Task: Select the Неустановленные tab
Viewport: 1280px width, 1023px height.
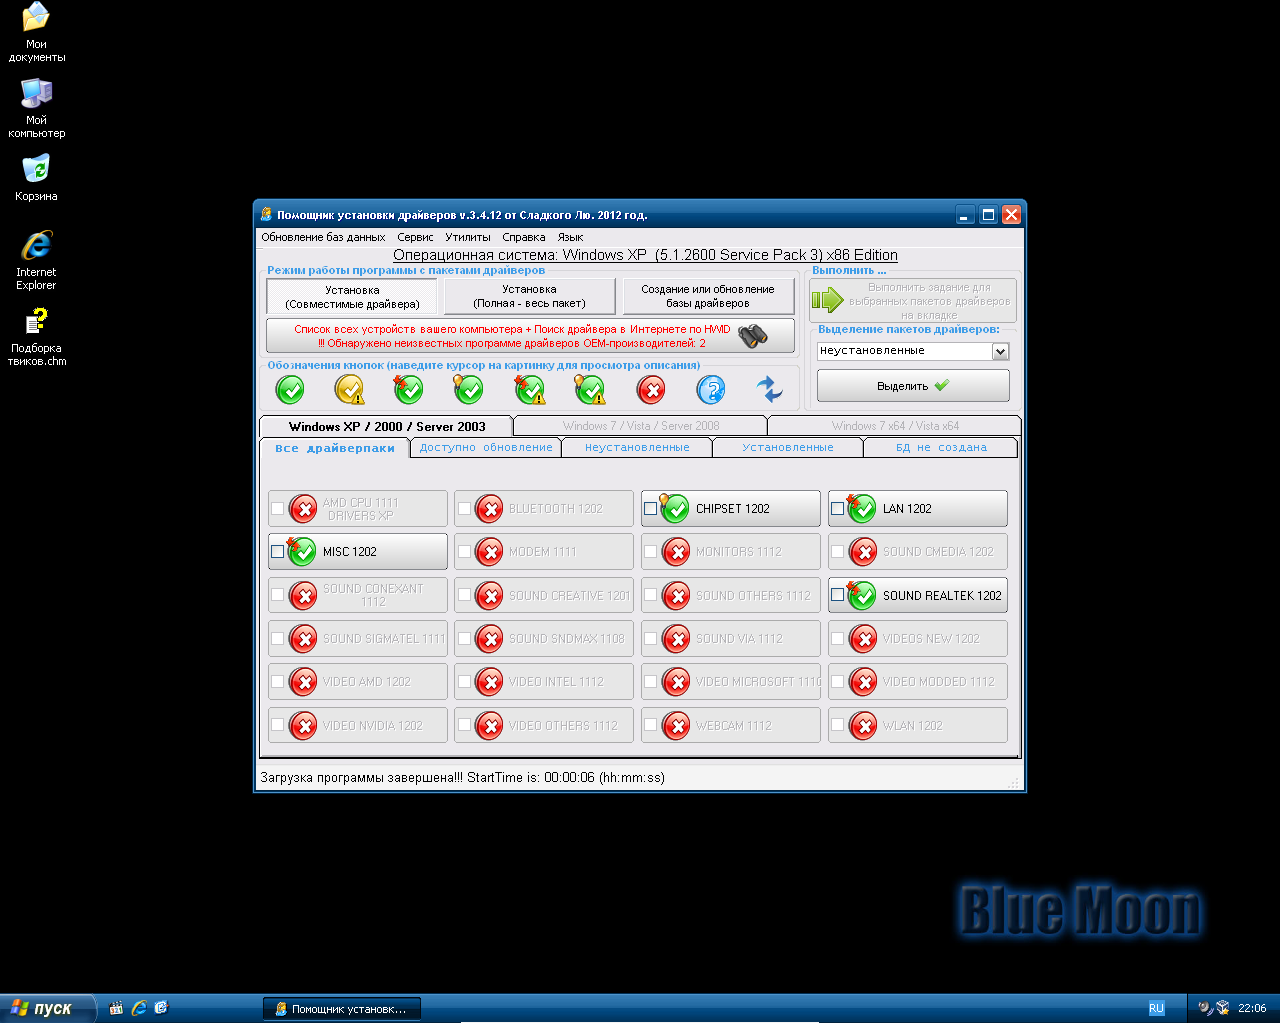Action: pyautogui.click(x=637, y=448)
